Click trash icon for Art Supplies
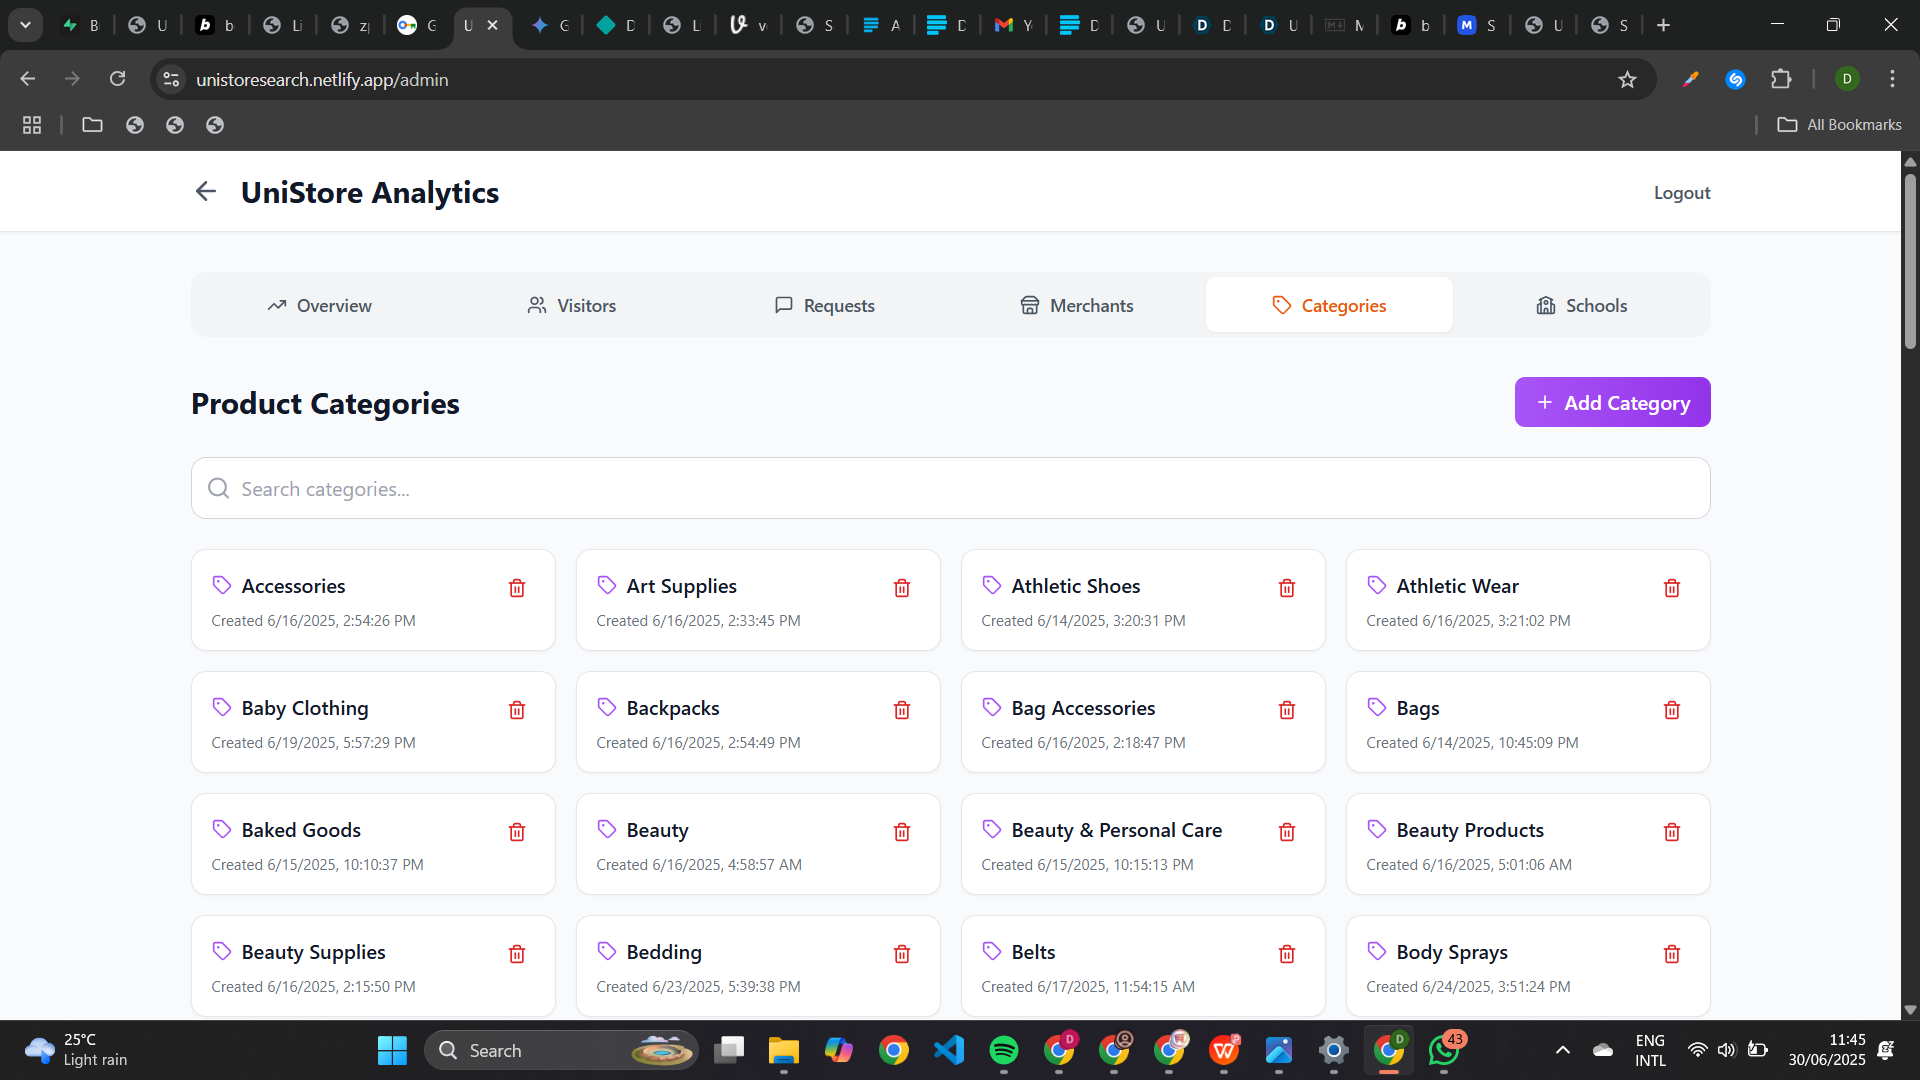1920x1080 pixels. [x=902, y=588]
